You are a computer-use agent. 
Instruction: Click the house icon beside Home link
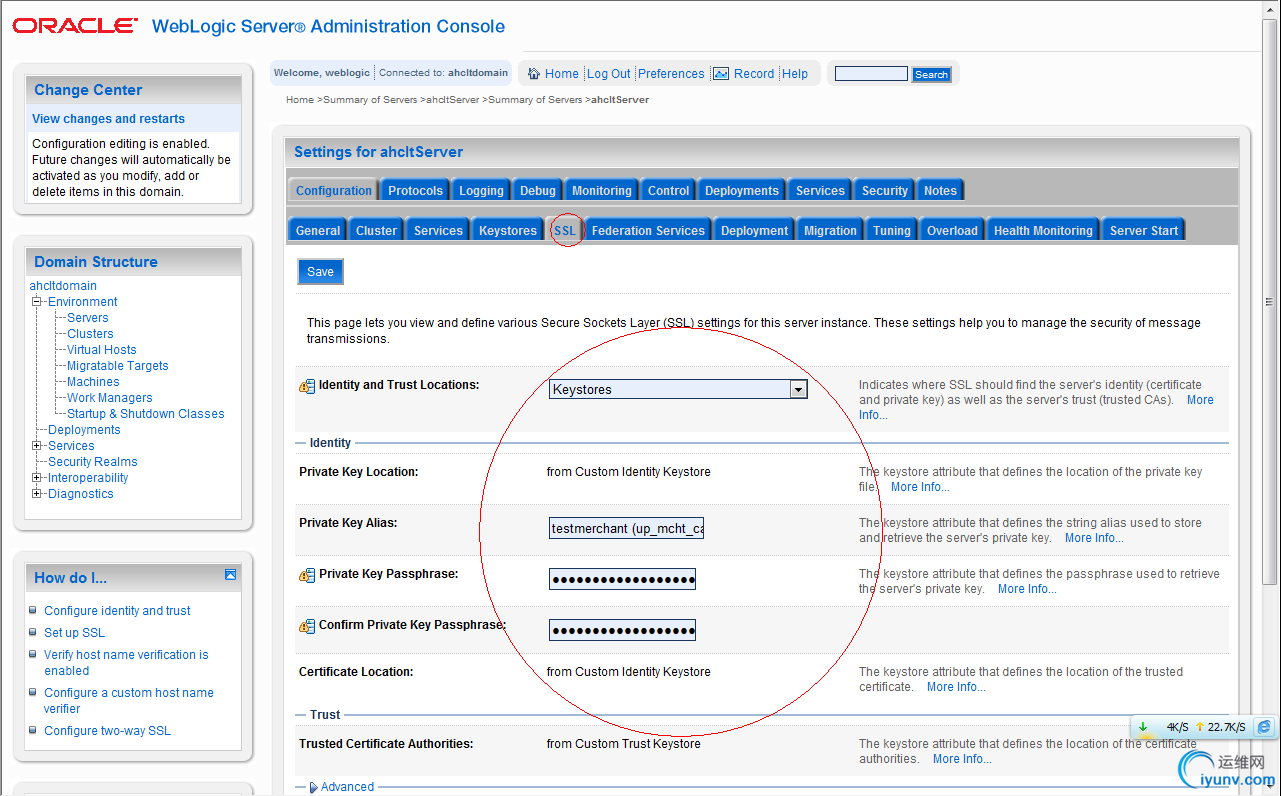[x=534, y=73]
